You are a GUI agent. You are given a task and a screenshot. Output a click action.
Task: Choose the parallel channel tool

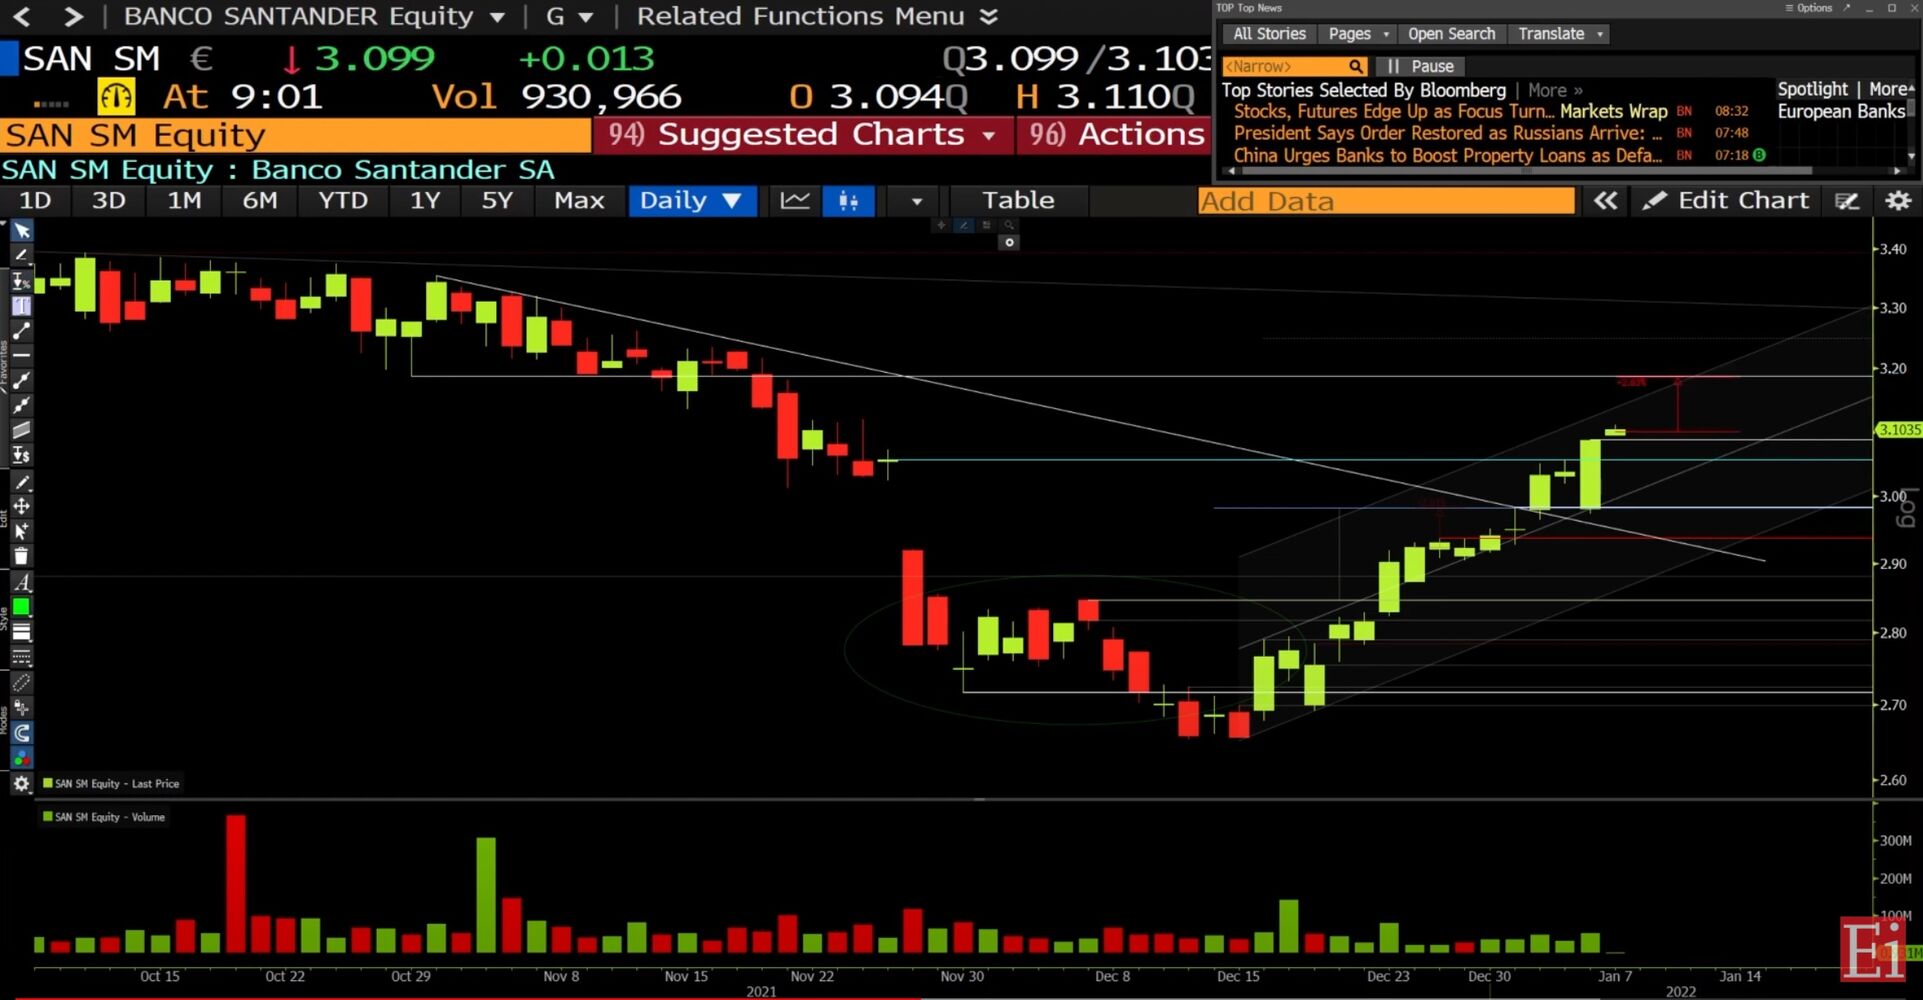point(21,430)
